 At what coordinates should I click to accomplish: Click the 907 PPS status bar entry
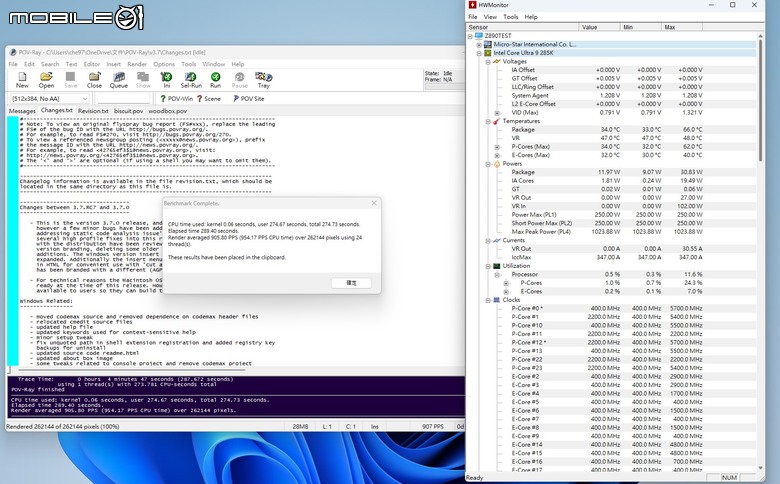point(432,426)
